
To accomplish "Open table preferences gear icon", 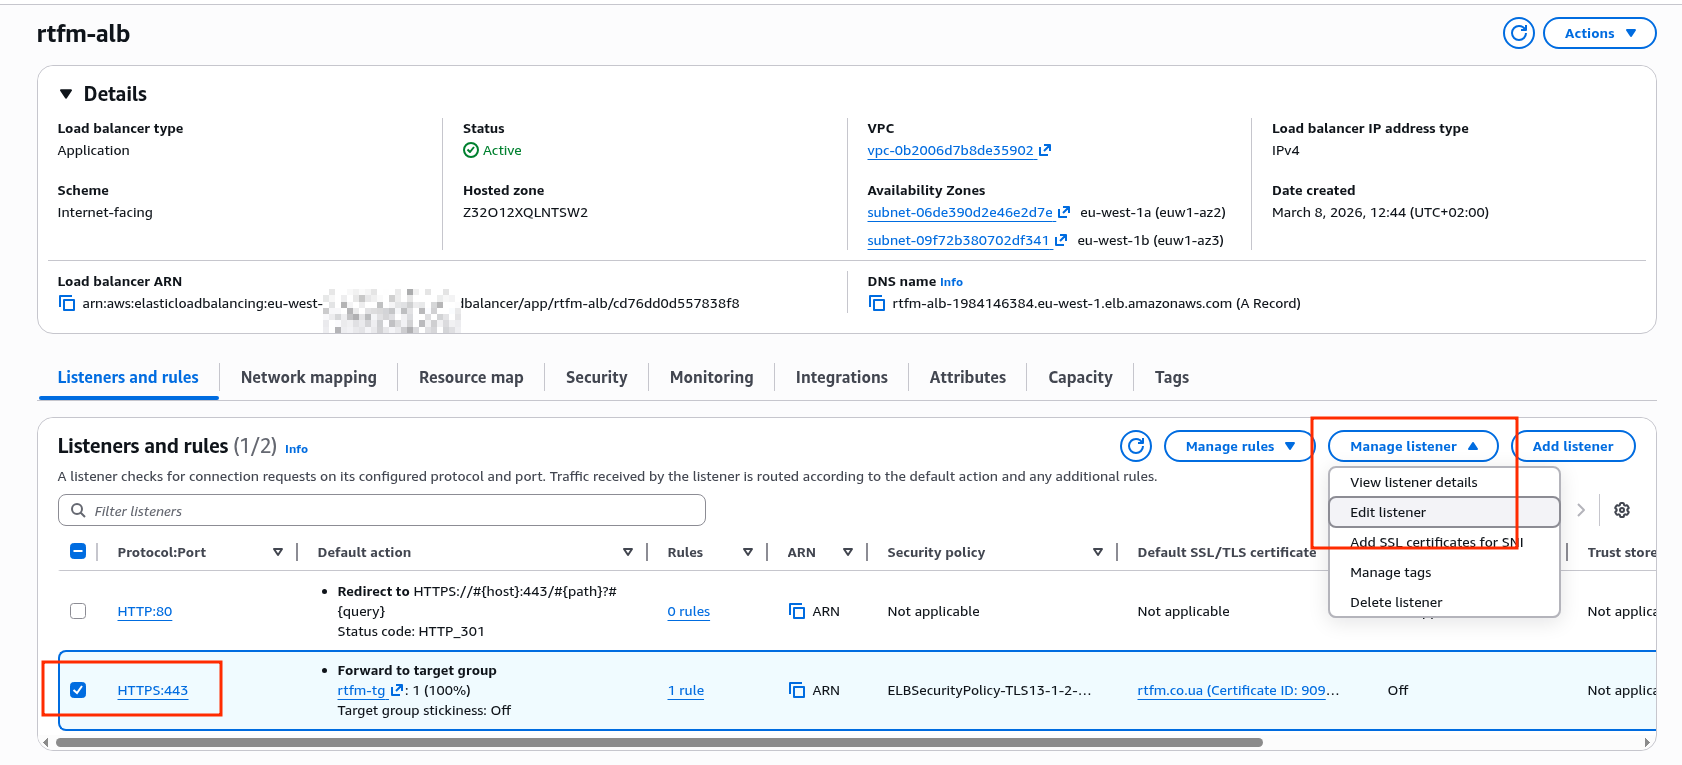I will point(1622,510).
